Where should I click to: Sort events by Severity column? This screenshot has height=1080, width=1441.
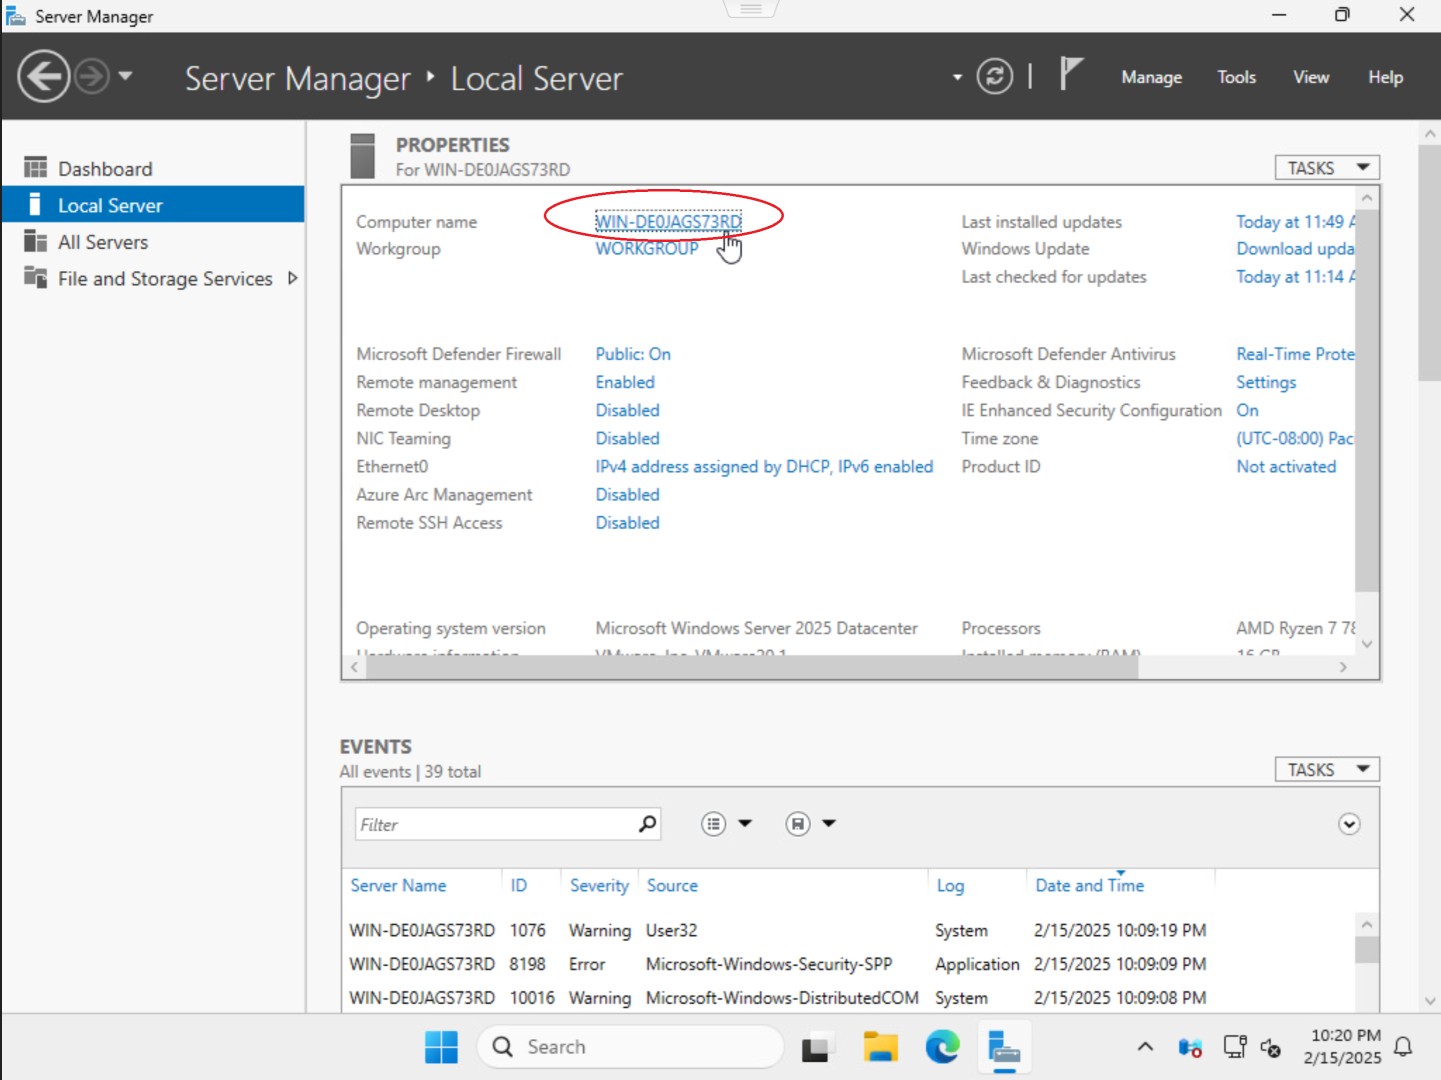coord(599,885)
